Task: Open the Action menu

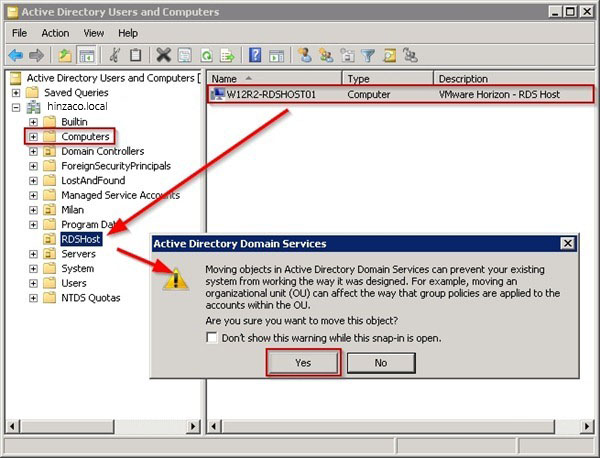Action: point(55,33)
